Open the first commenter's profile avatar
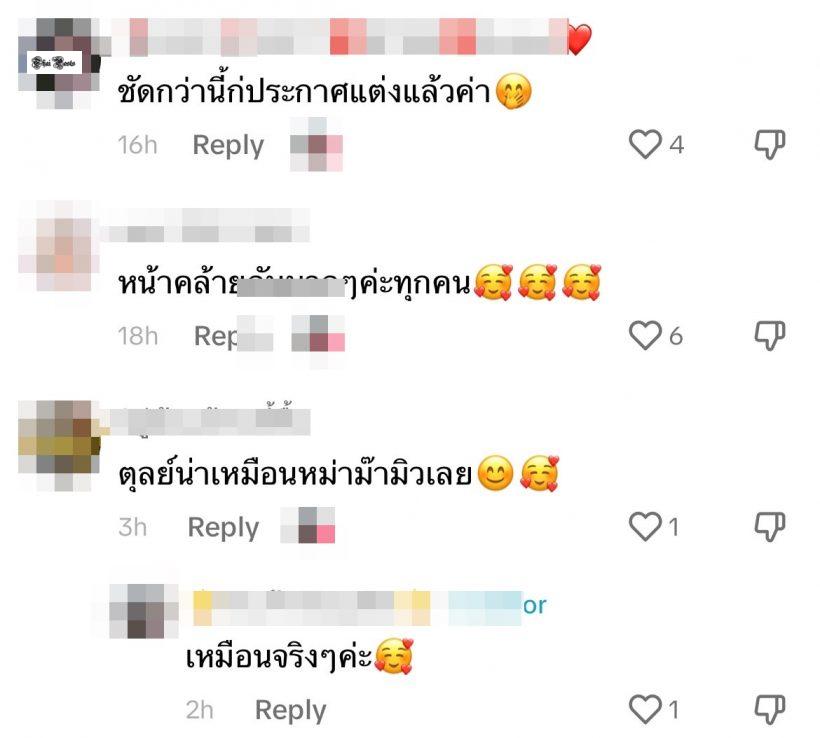The height and width of the screenshot is (738, 820). (59, 63)
